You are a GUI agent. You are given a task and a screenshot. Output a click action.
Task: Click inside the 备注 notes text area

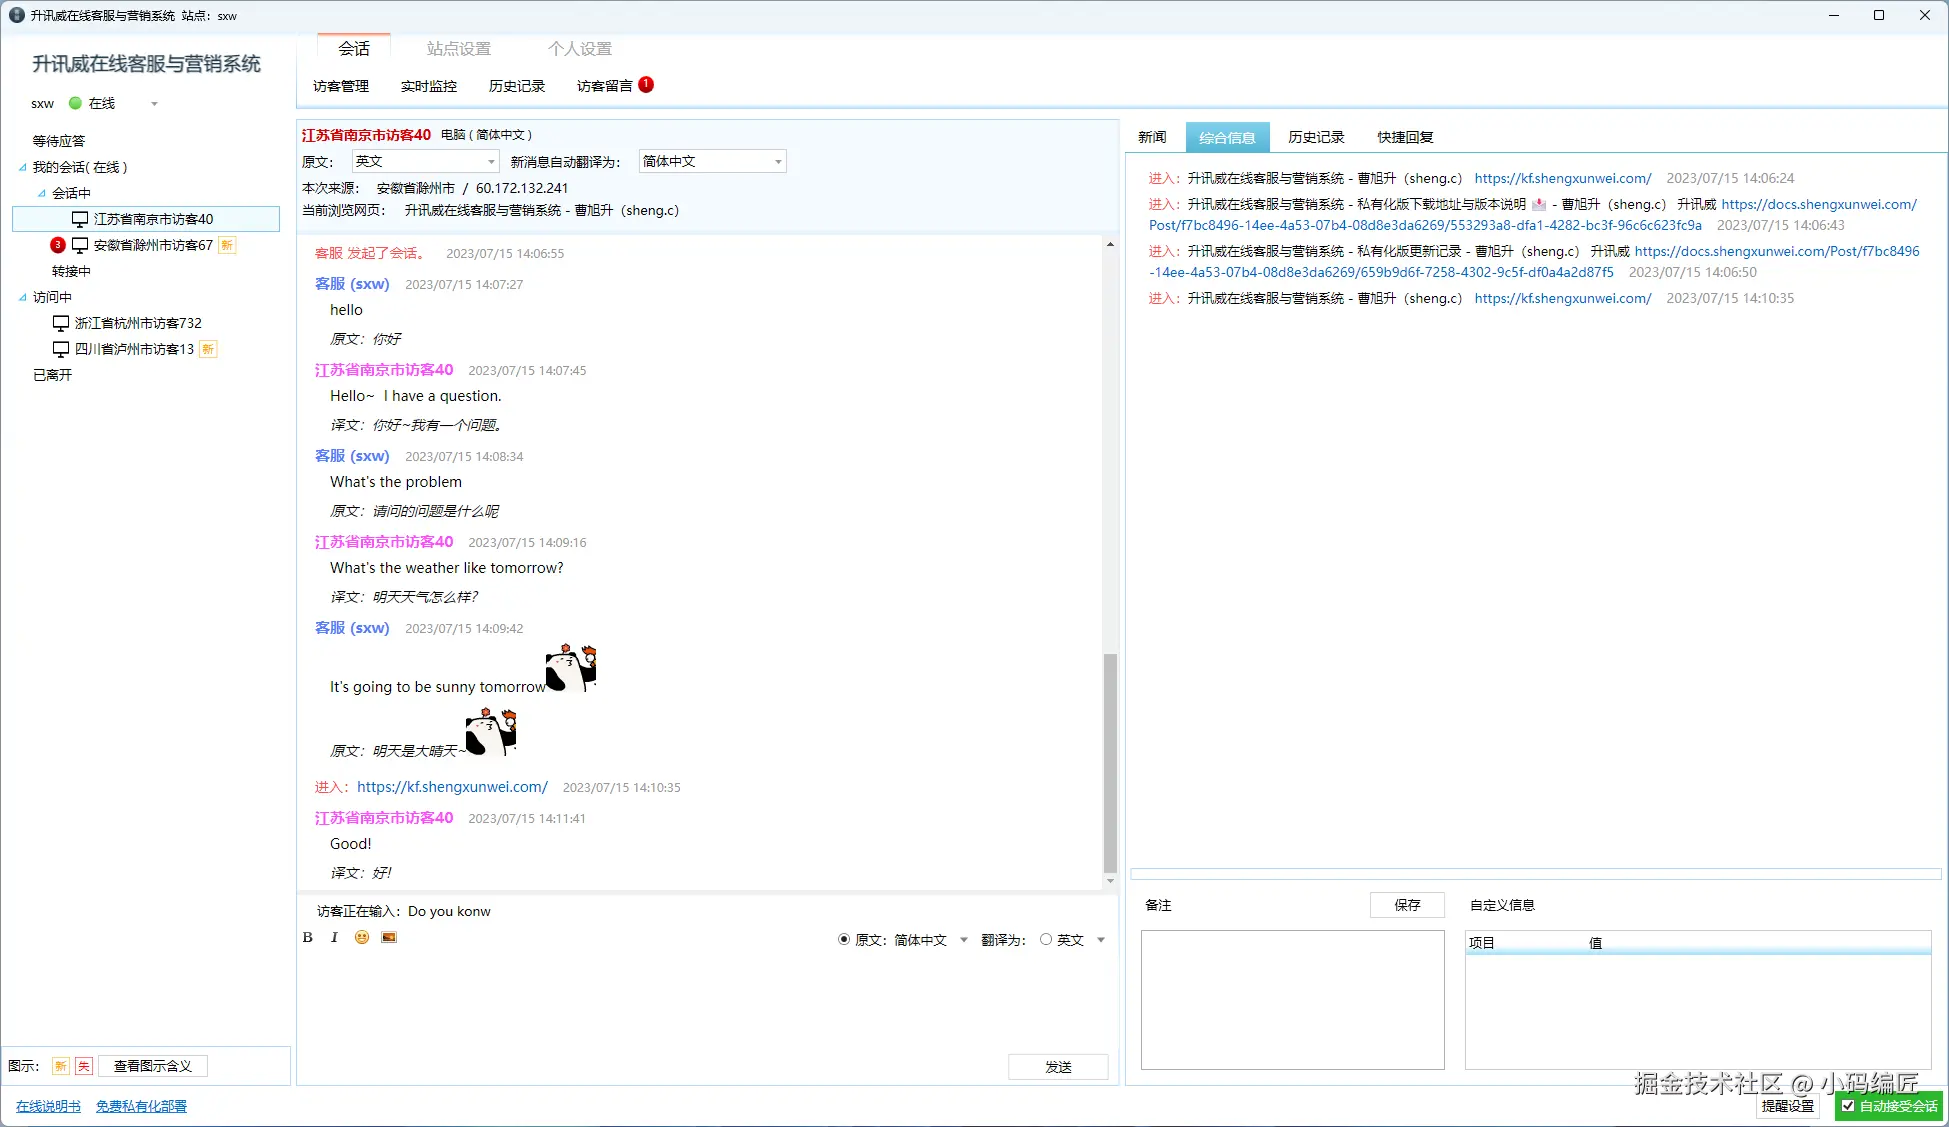tap(1292, 999)
